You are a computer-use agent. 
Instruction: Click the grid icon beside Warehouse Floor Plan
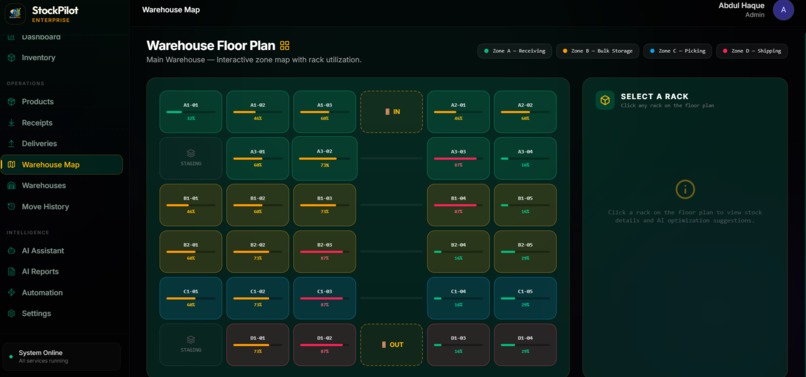(x=285, y=46)
